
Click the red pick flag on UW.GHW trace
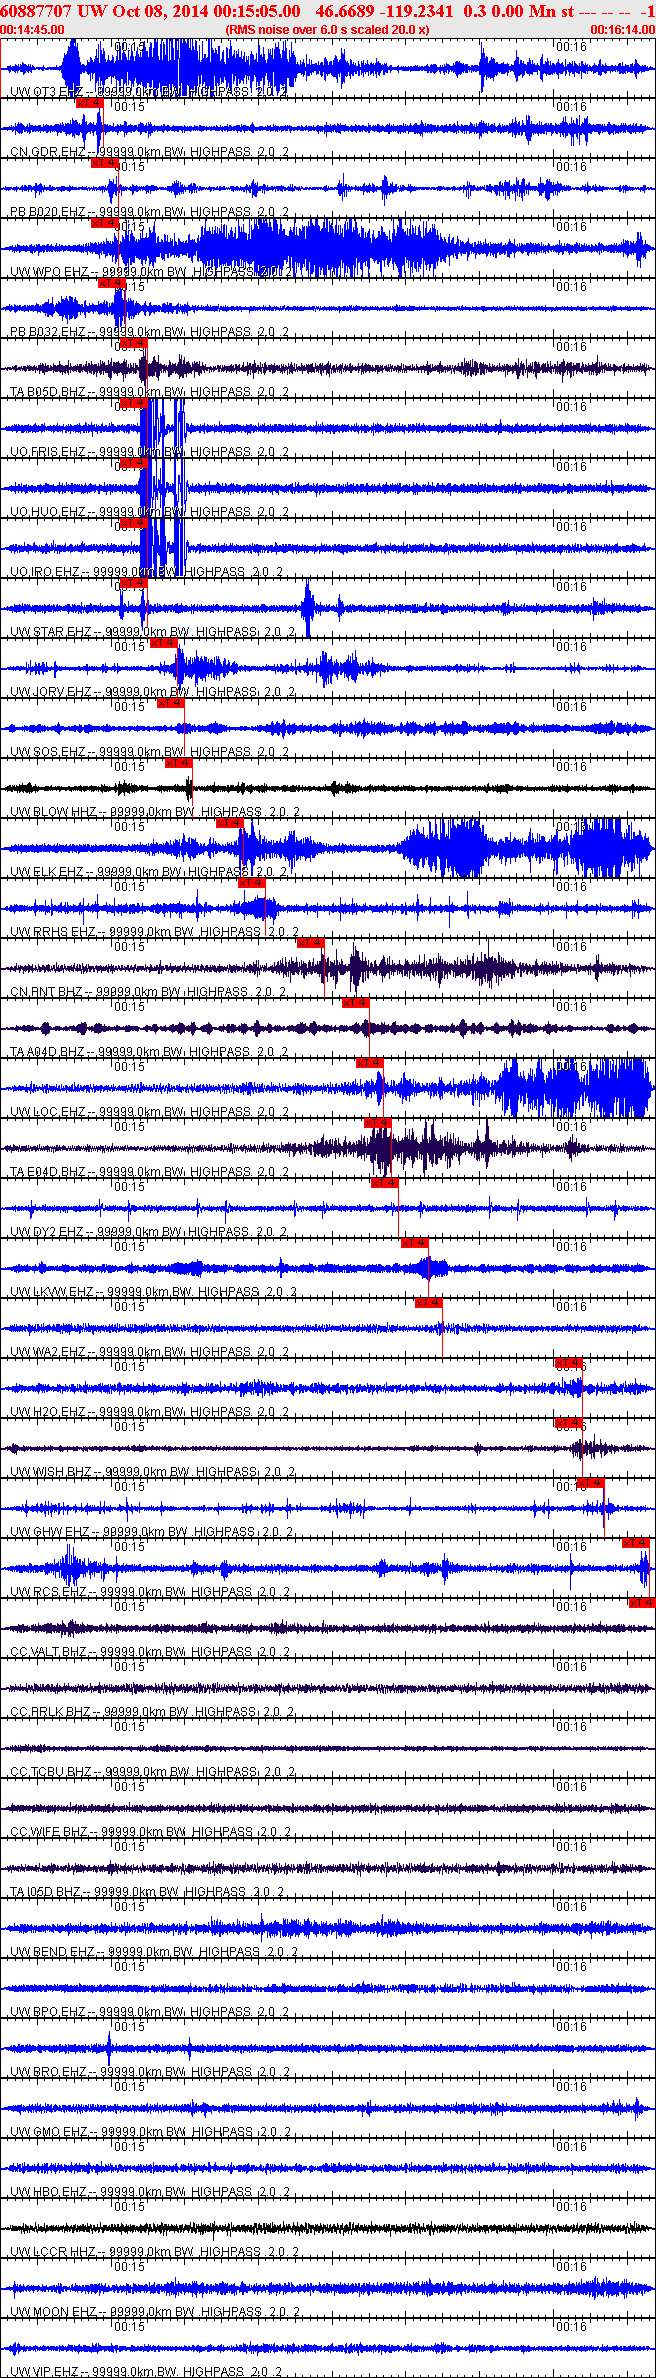coord(592,1483)
